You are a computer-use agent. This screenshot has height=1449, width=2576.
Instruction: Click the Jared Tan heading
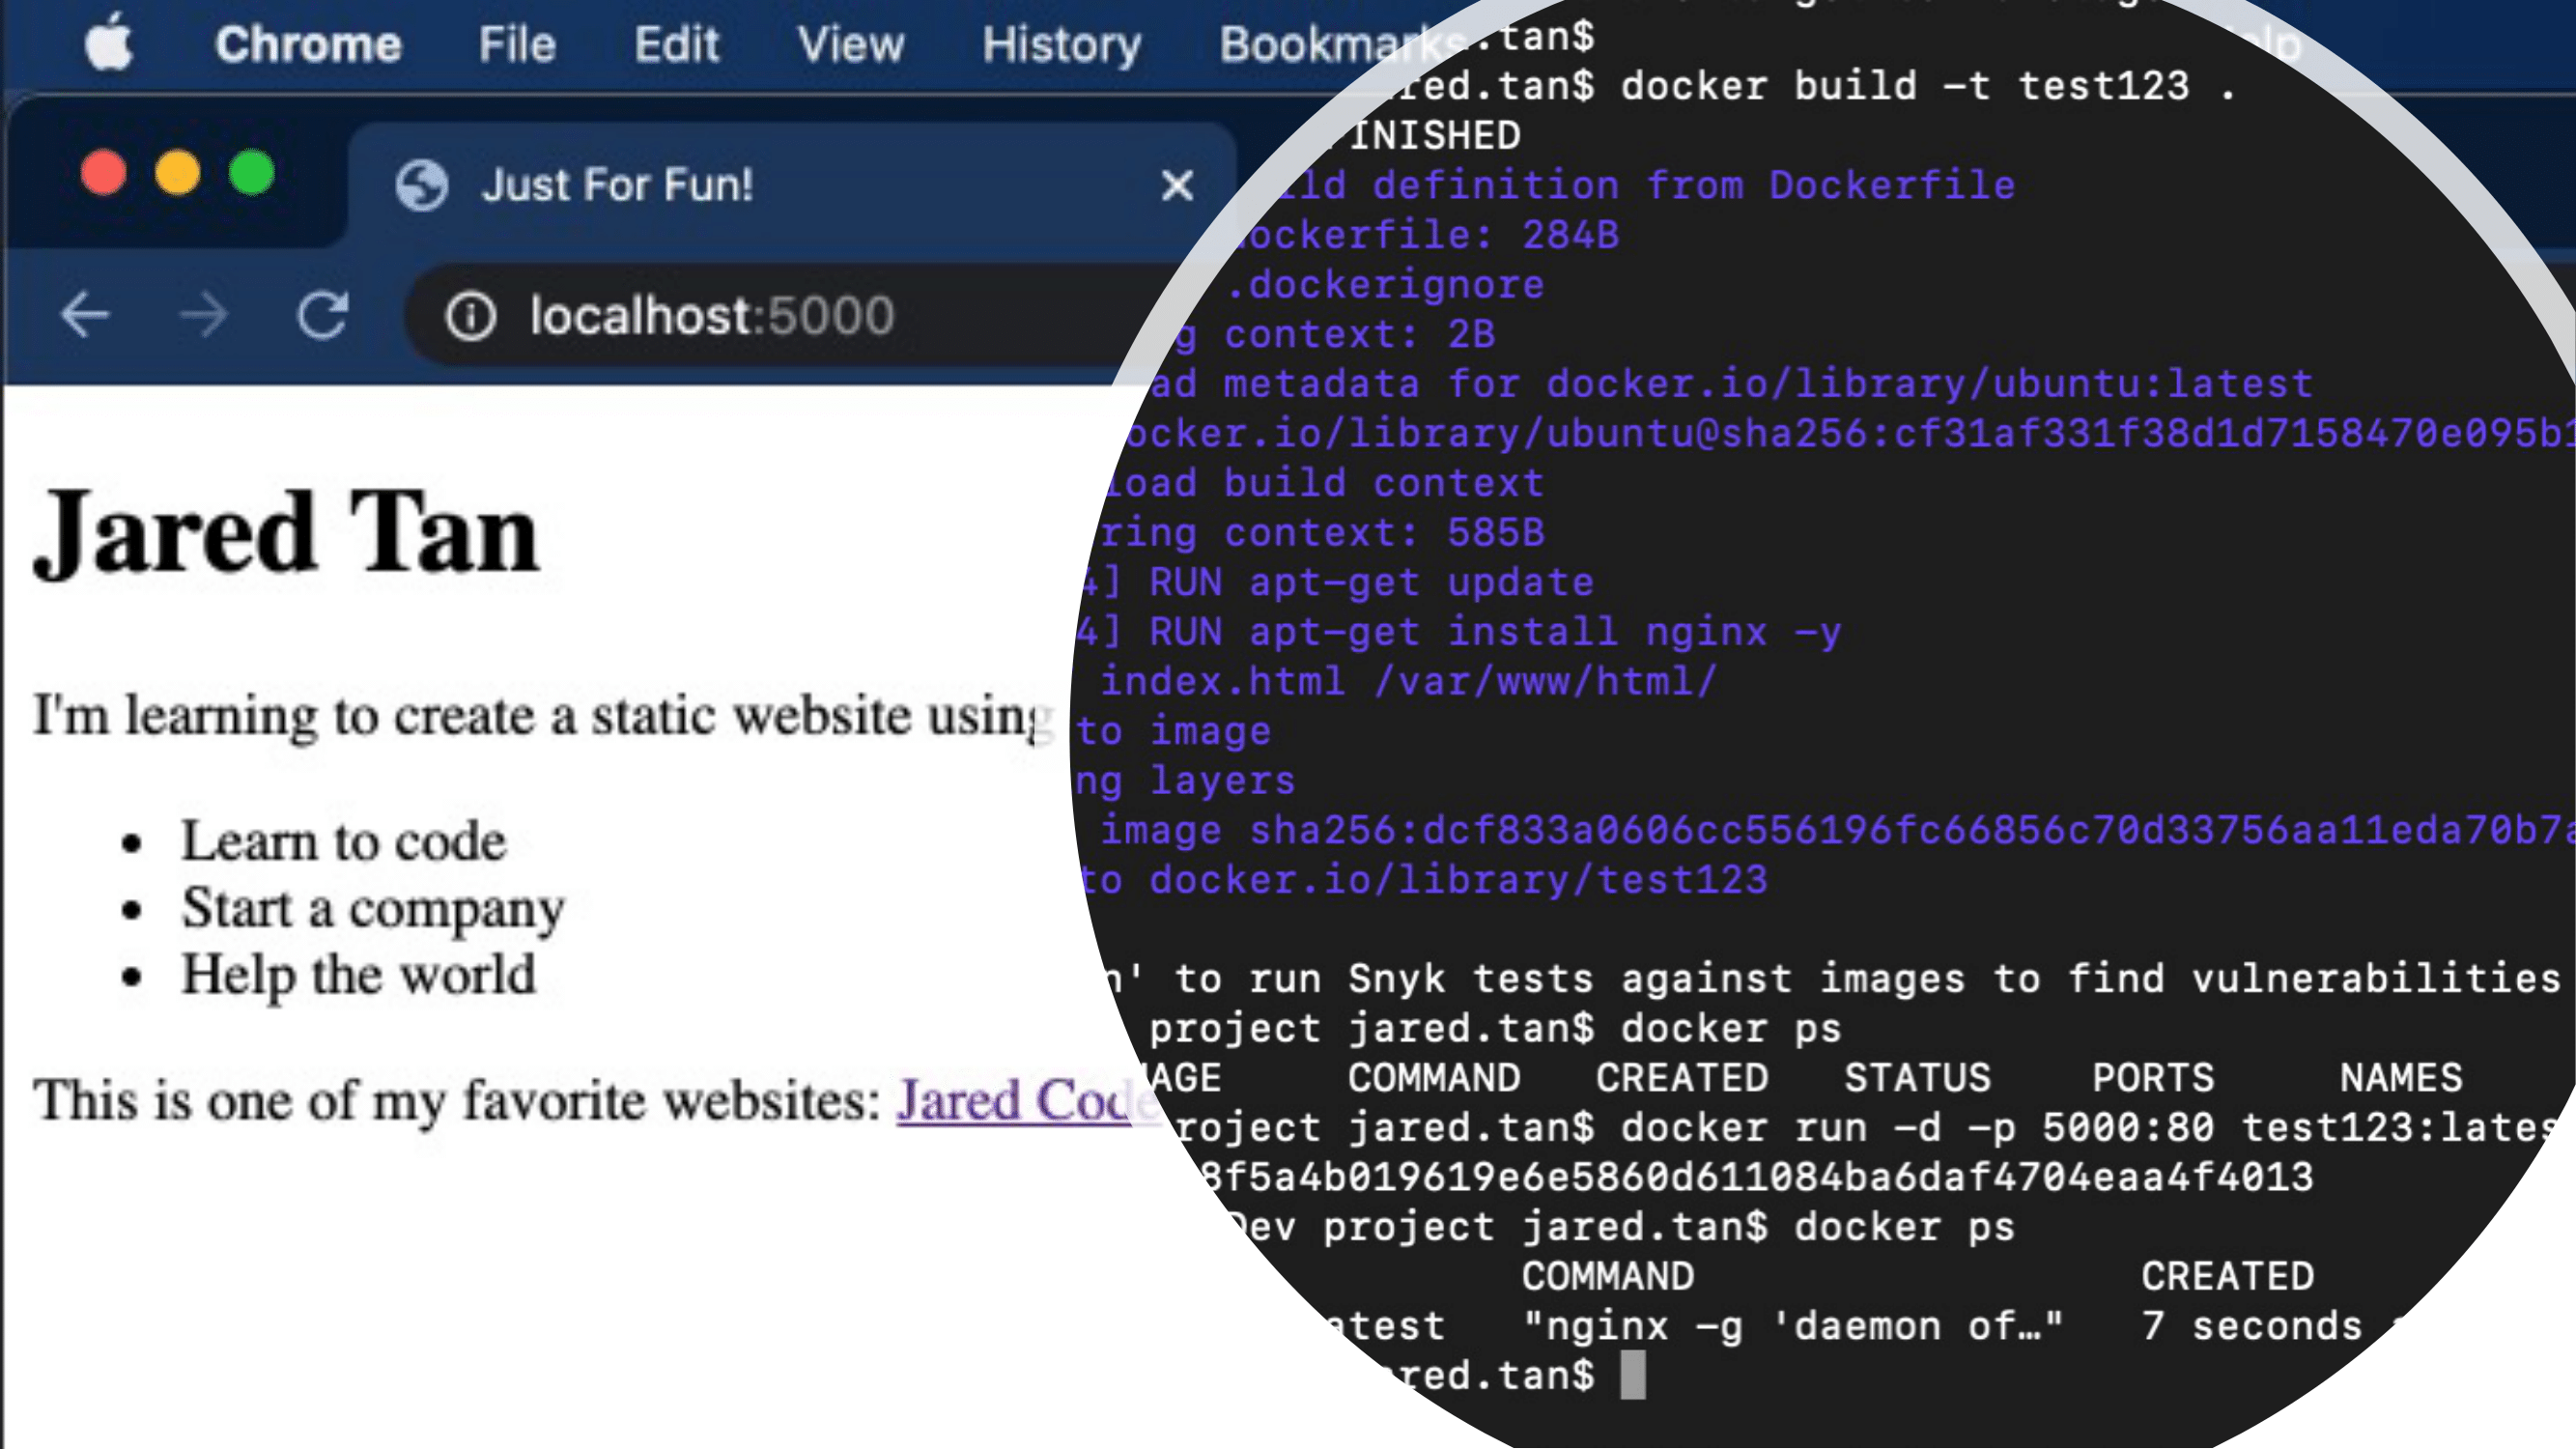click(x=286, y=532)
